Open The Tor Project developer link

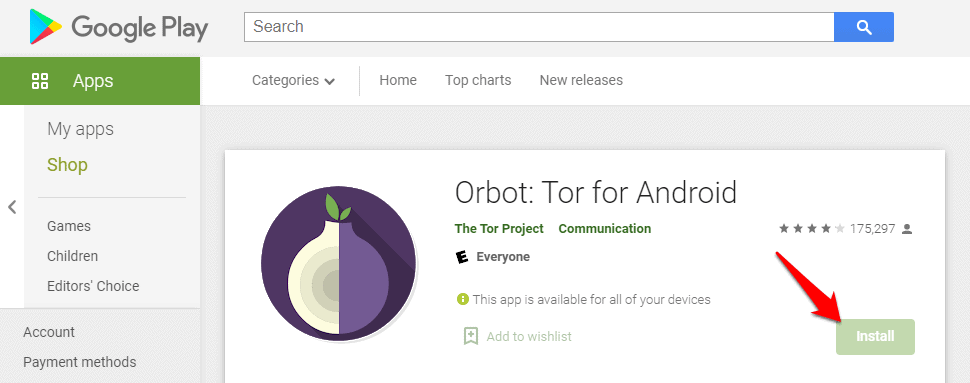[499, 229]
